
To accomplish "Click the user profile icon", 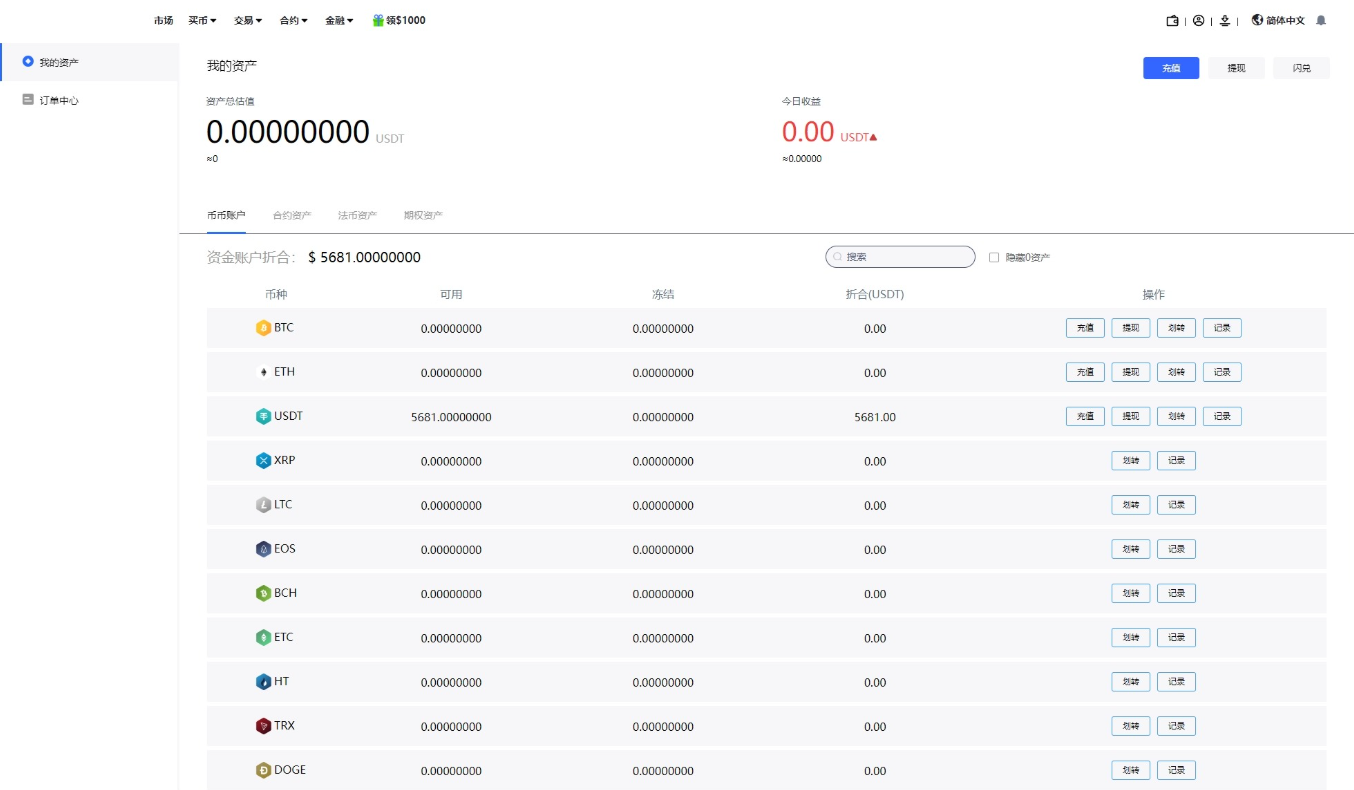I will point(1198,21).
